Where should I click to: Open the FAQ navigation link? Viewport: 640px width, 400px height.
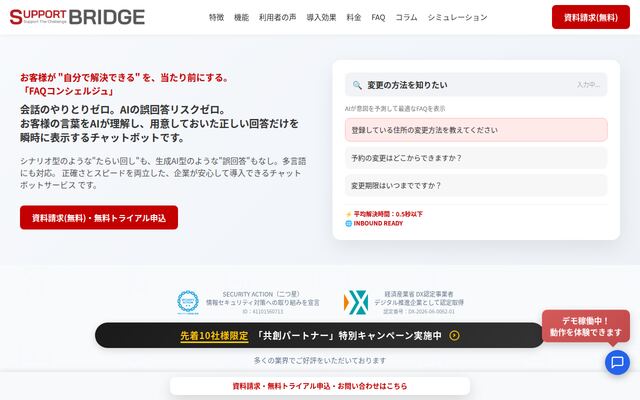click(378, 18)
